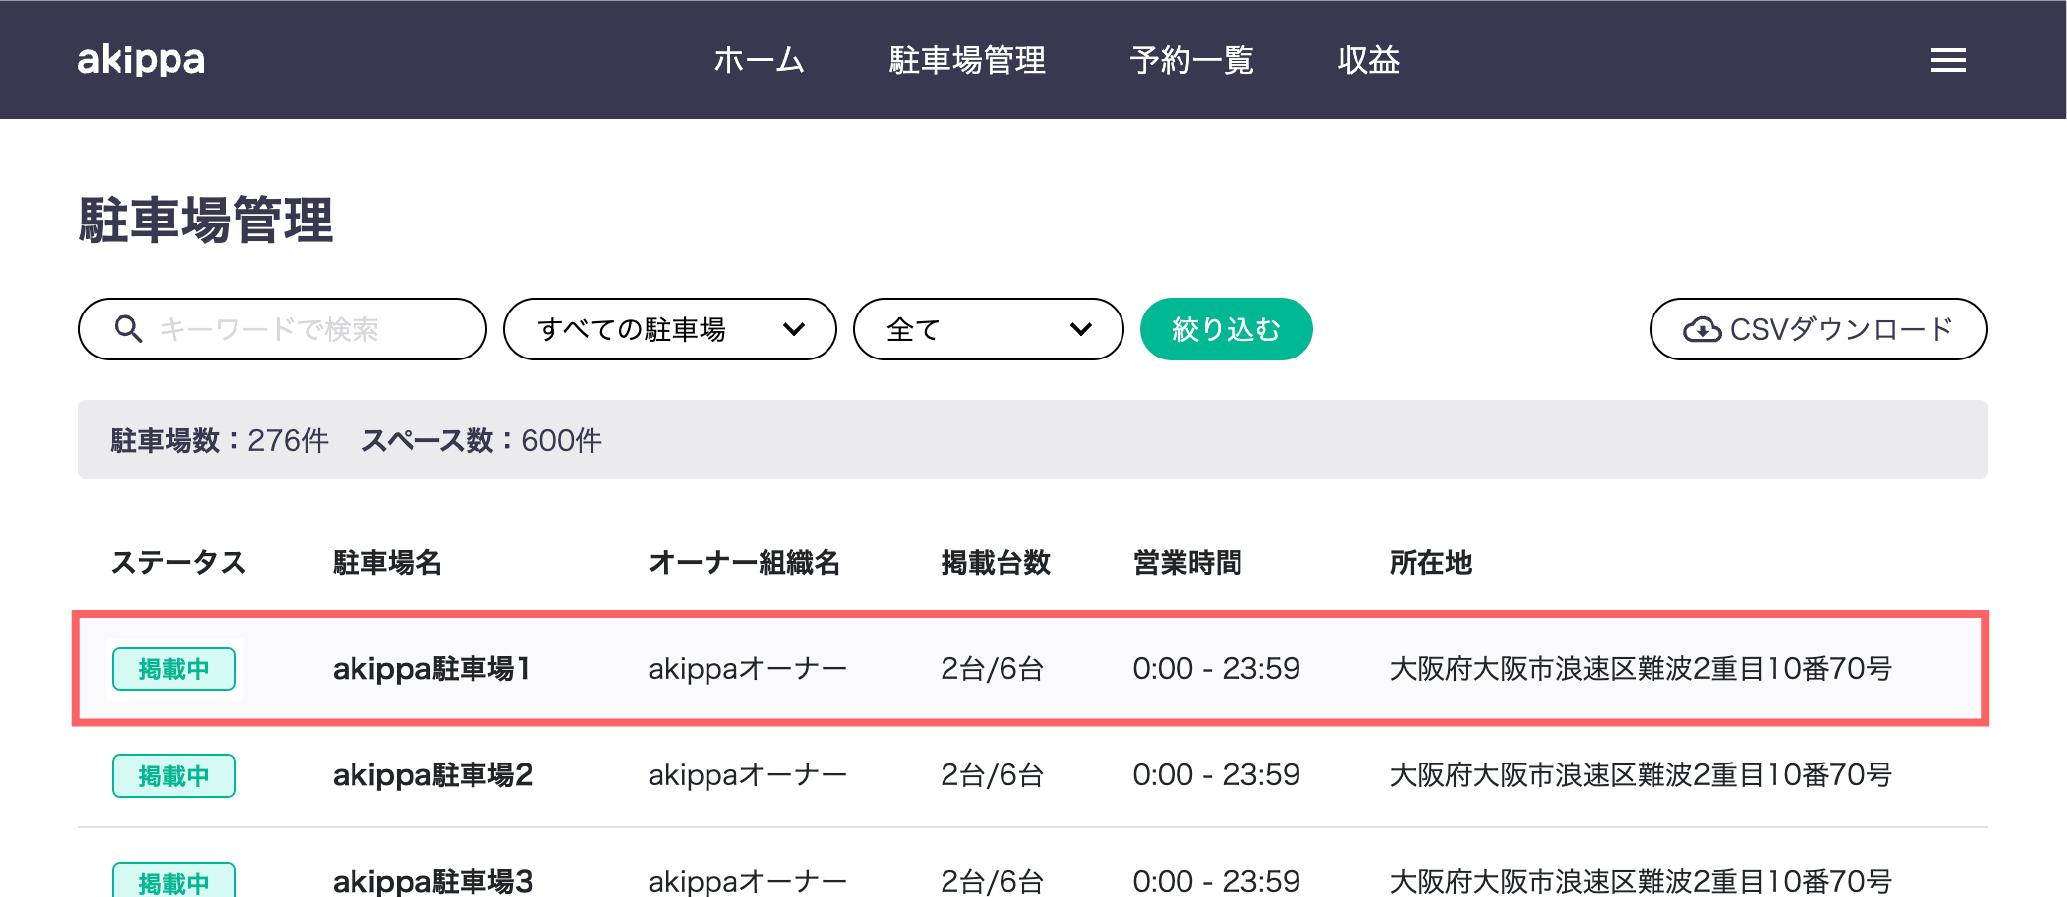
Task: Click the 営業時間 column header
Action: [1187, 562]
